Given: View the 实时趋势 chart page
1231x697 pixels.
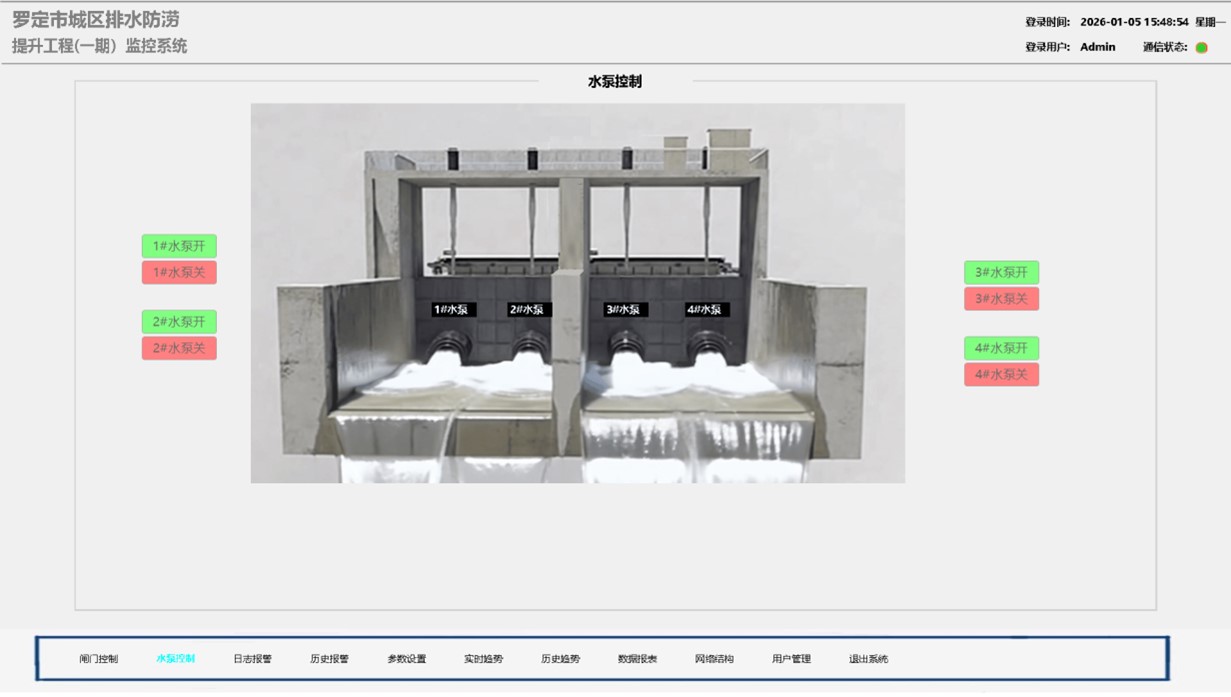Looking at the screenshot, I should (484, 659).
